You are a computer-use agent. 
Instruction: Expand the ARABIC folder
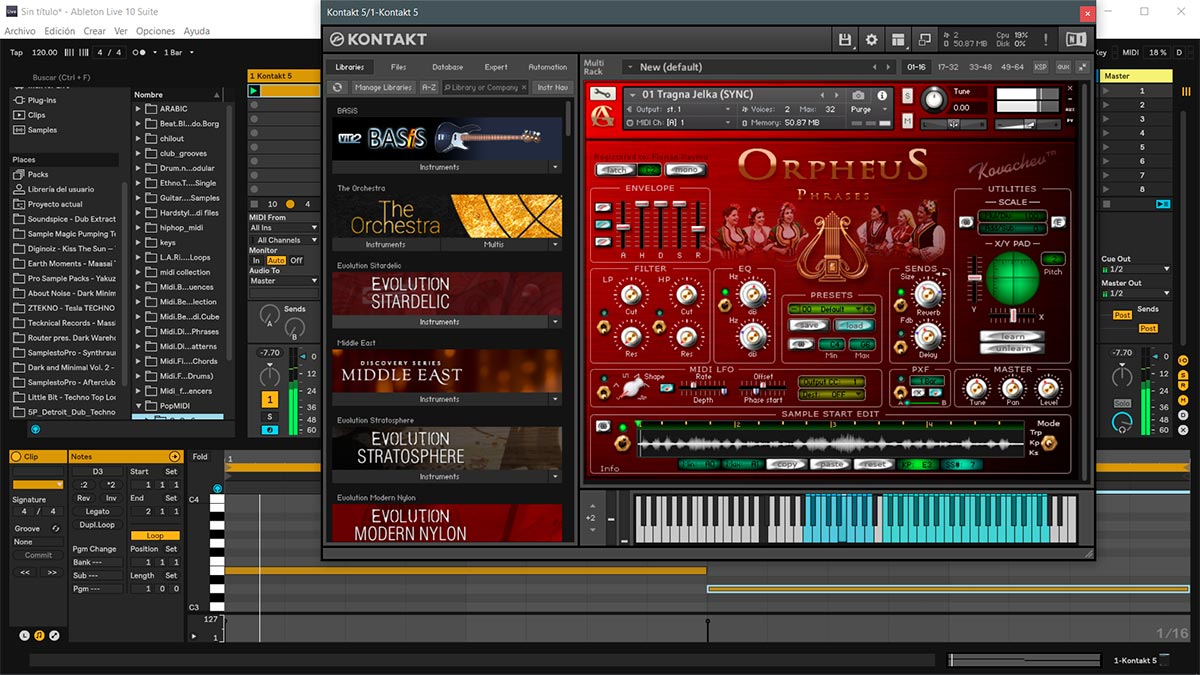pyautogui.click(x=139, y=109)
